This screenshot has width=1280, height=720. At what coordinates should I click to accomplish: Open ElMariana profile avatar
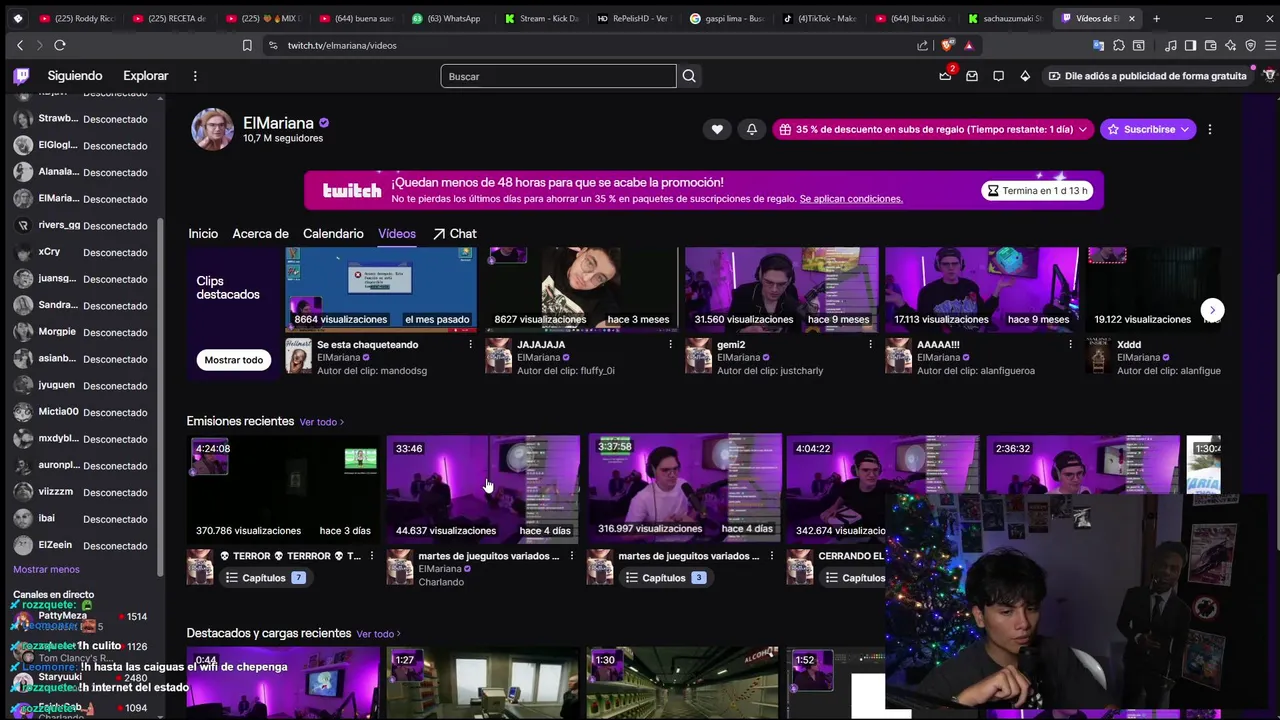click(x=212, y=129)
